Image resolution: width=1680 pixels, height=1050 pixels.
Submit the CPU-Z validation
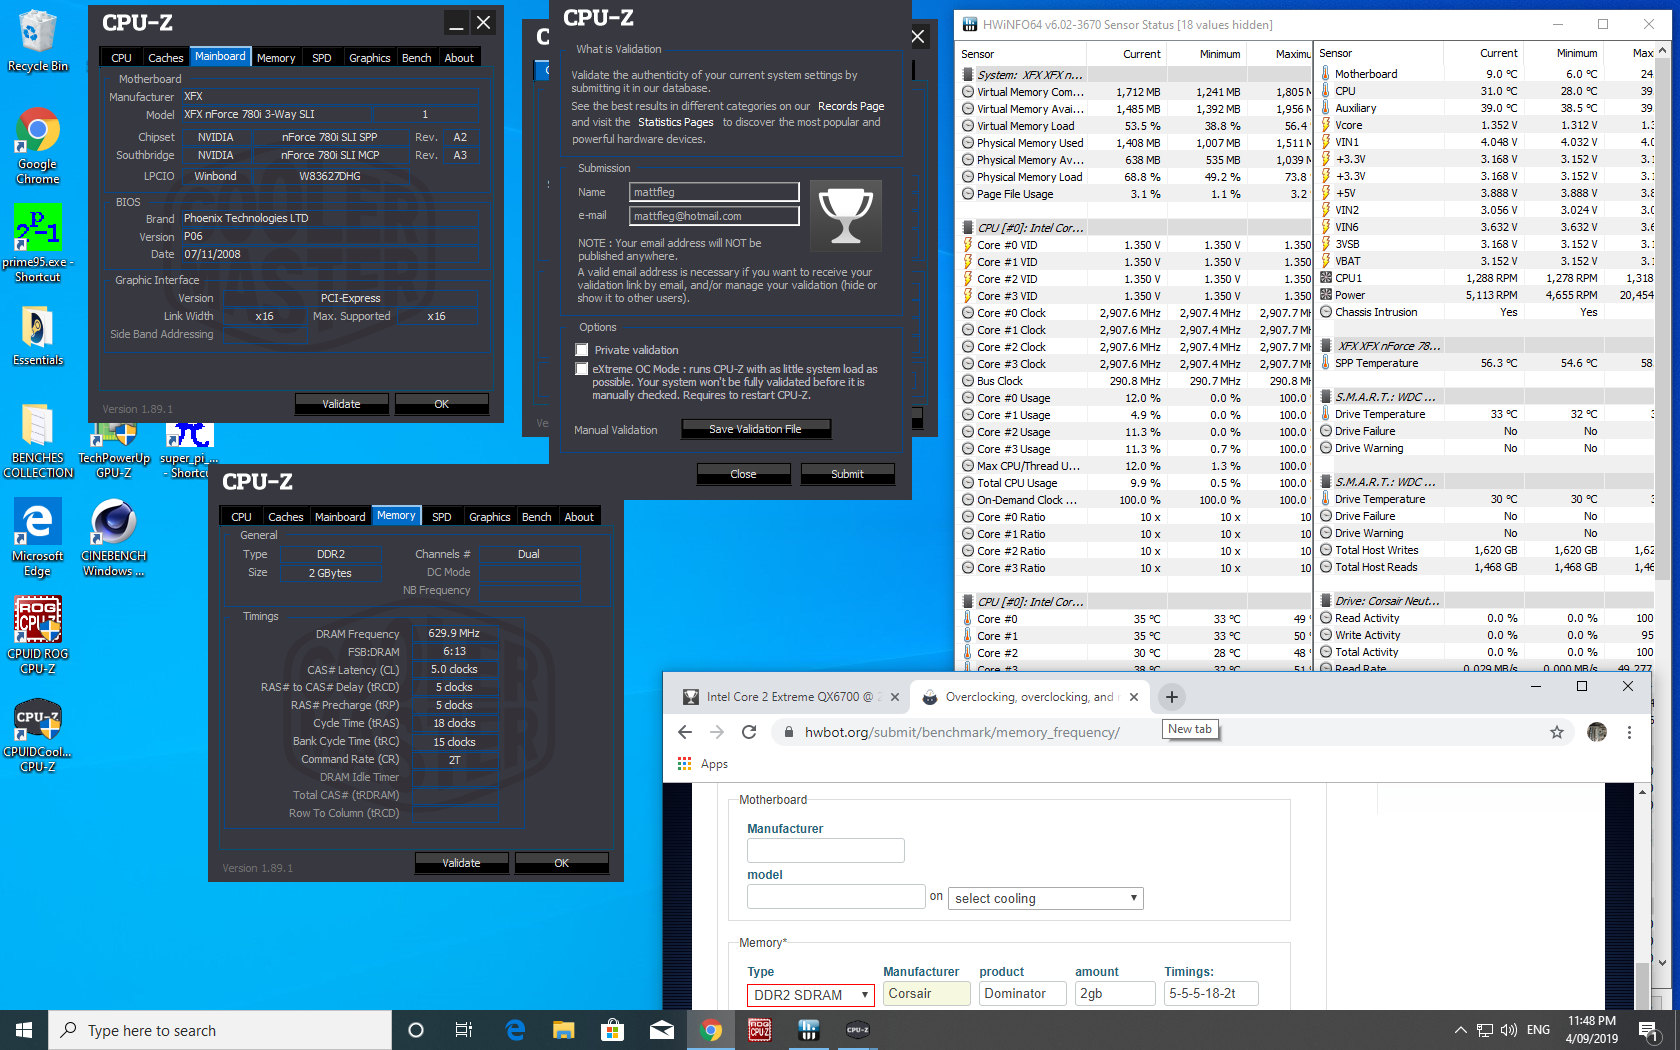tap(847, 474)
